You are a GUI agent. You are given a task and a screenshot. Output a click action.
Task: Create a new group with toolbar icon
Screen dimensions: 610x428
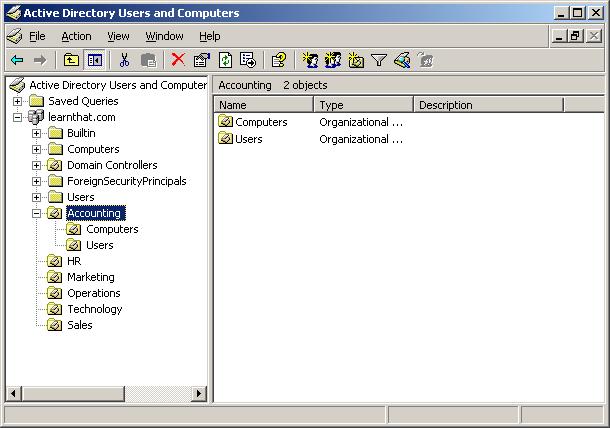coord(333,60)
